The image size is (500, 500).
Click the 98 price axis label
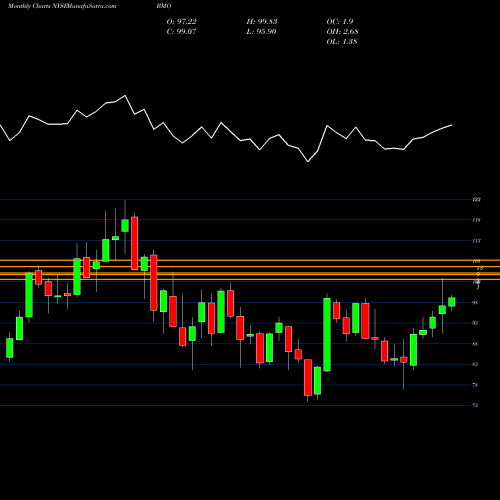pyautogui.click(x=475, y=303)
